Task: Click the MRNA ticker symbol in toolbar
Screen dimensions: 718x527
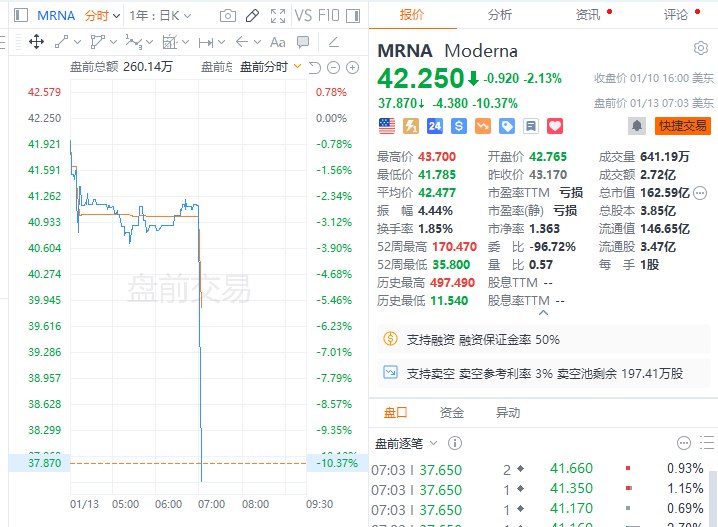Action: (56, 16)
